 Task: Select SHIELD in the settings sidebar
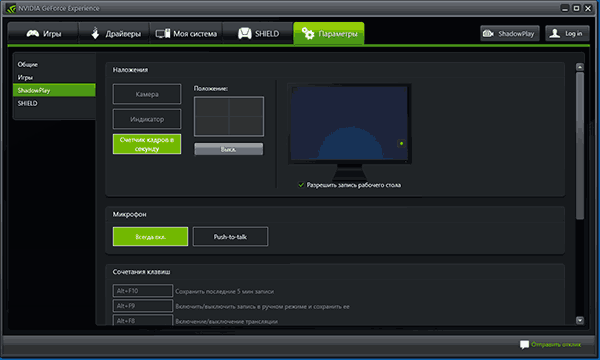click(54, 103)
